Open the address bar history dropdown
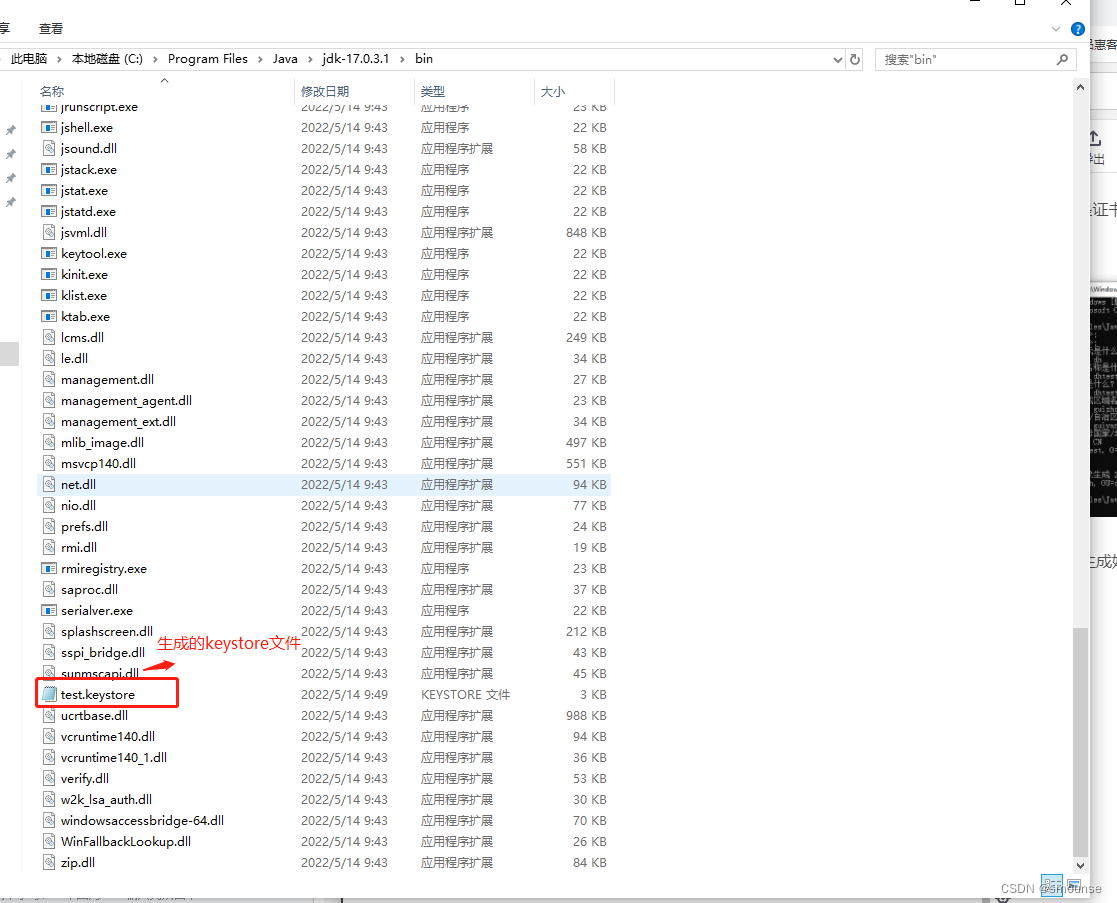This screenshot has width=1117, height=903. (838, 60)
